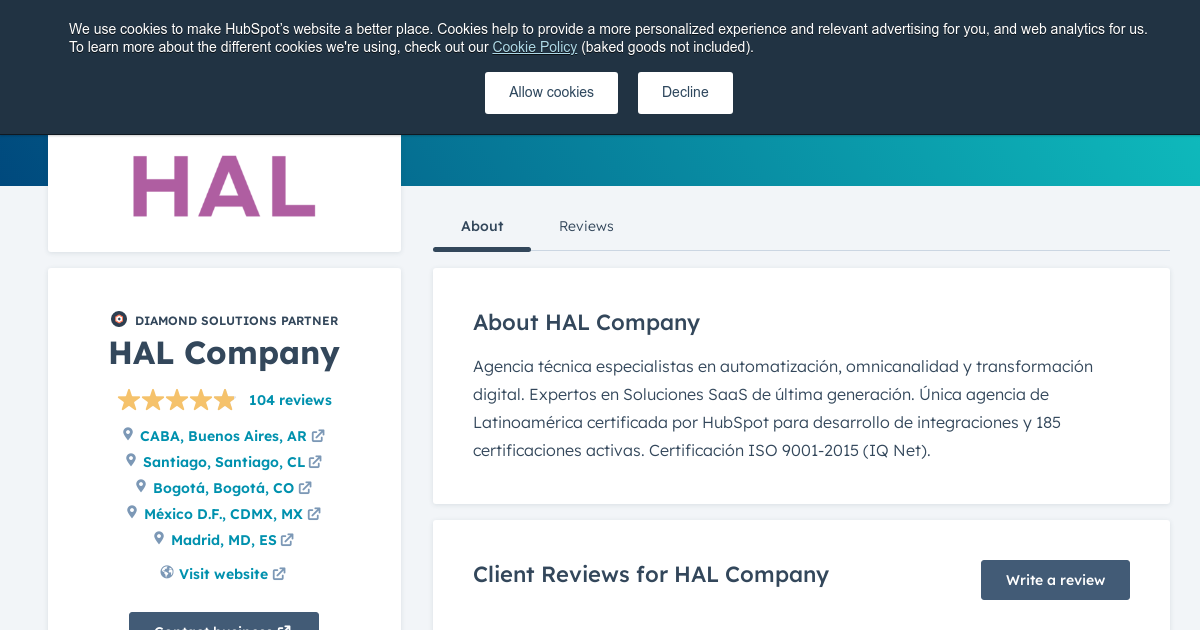Image resolution: width=1200 pixels, height=630 pixels.
Task: Click the external-link icon after Santiago, Santiago, CL
Action: click(316, 461)
